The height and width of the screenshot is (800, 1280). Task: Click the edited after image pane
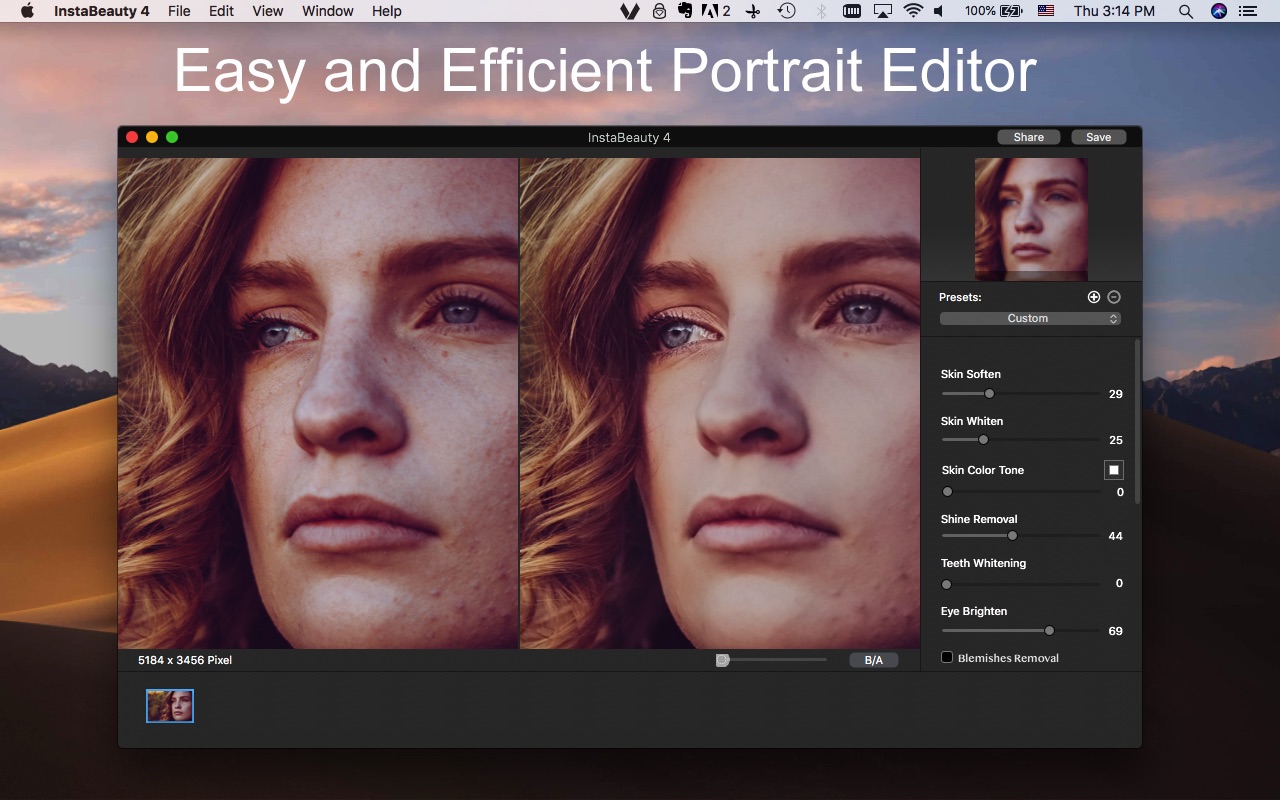pyautogui.click(x=720, y=403)
